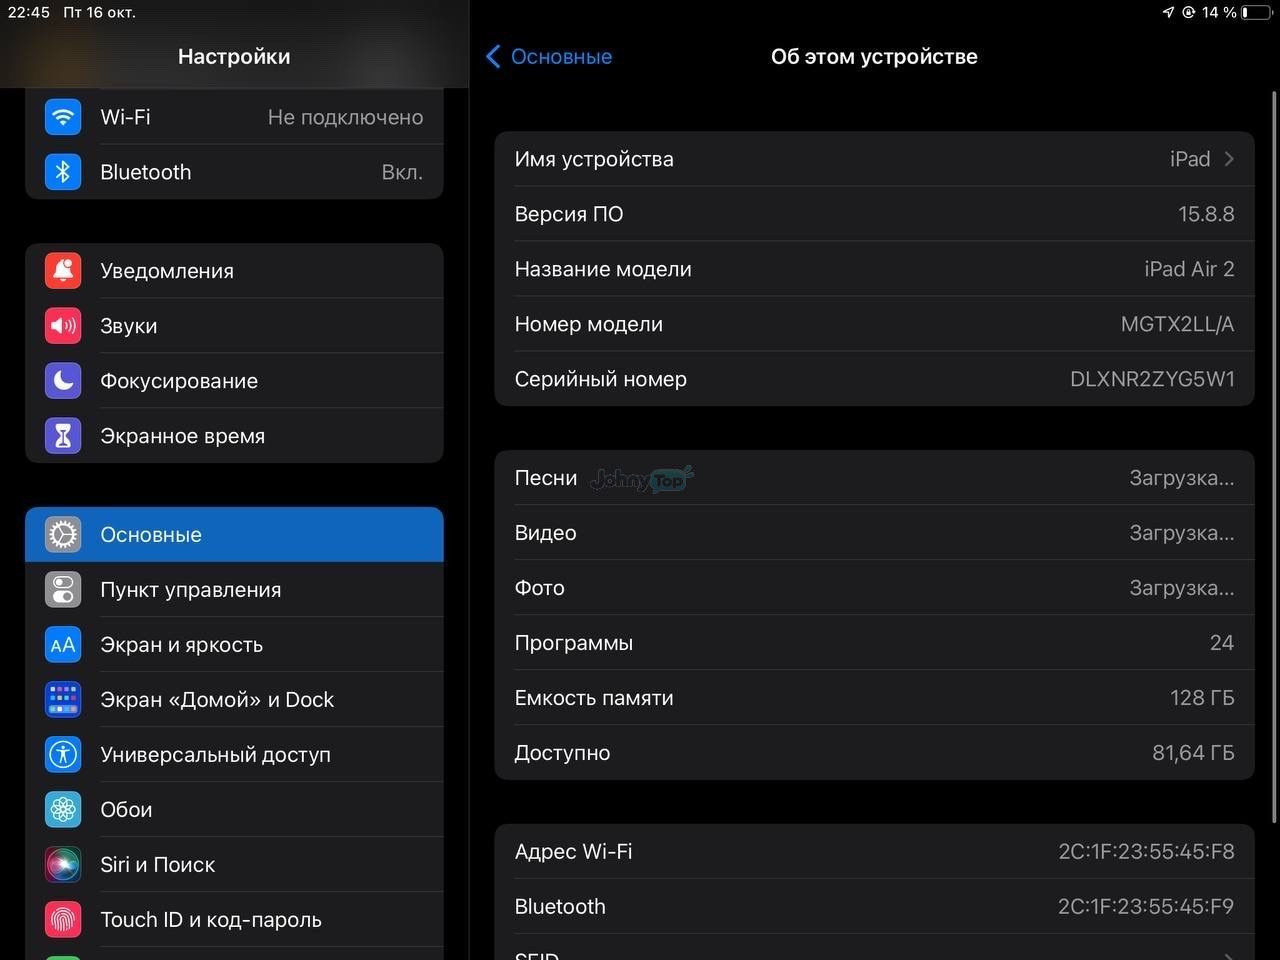1280x960 pixels.
Task: Tap model number MGTX2LL/A
Action: pos(1177,324)
